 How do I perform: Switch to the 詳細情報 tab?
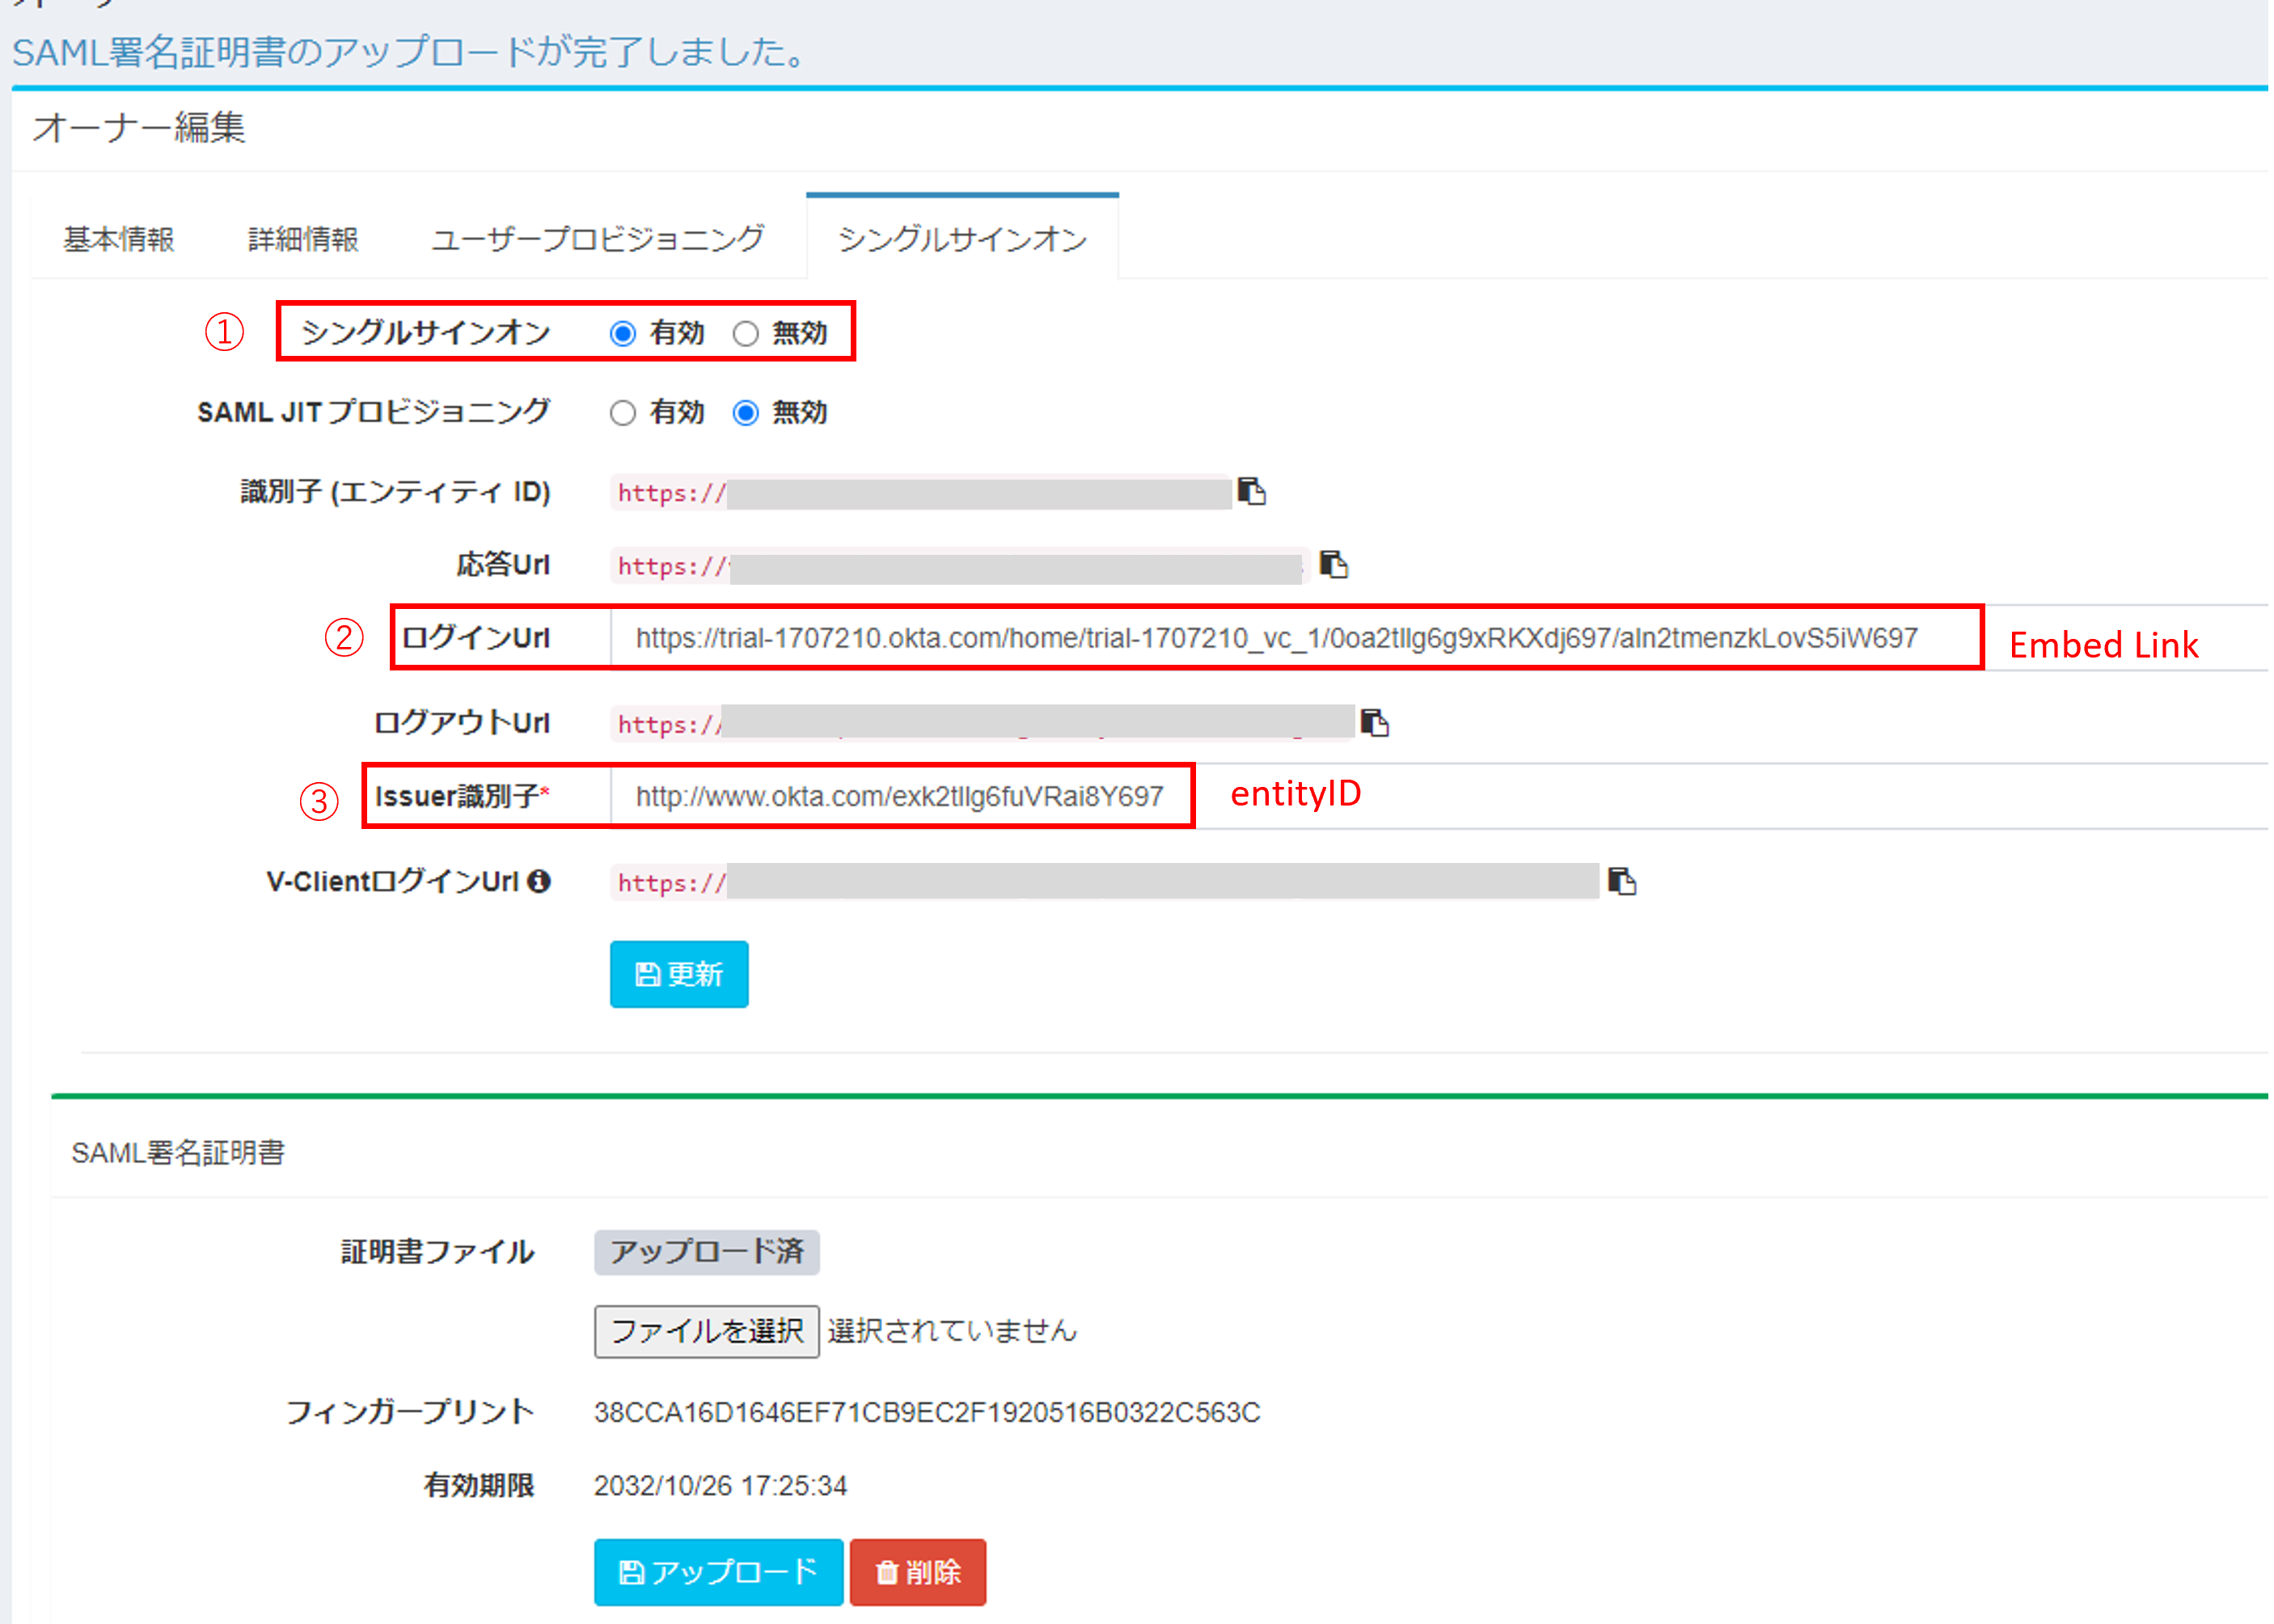click(x=303, y=239)
